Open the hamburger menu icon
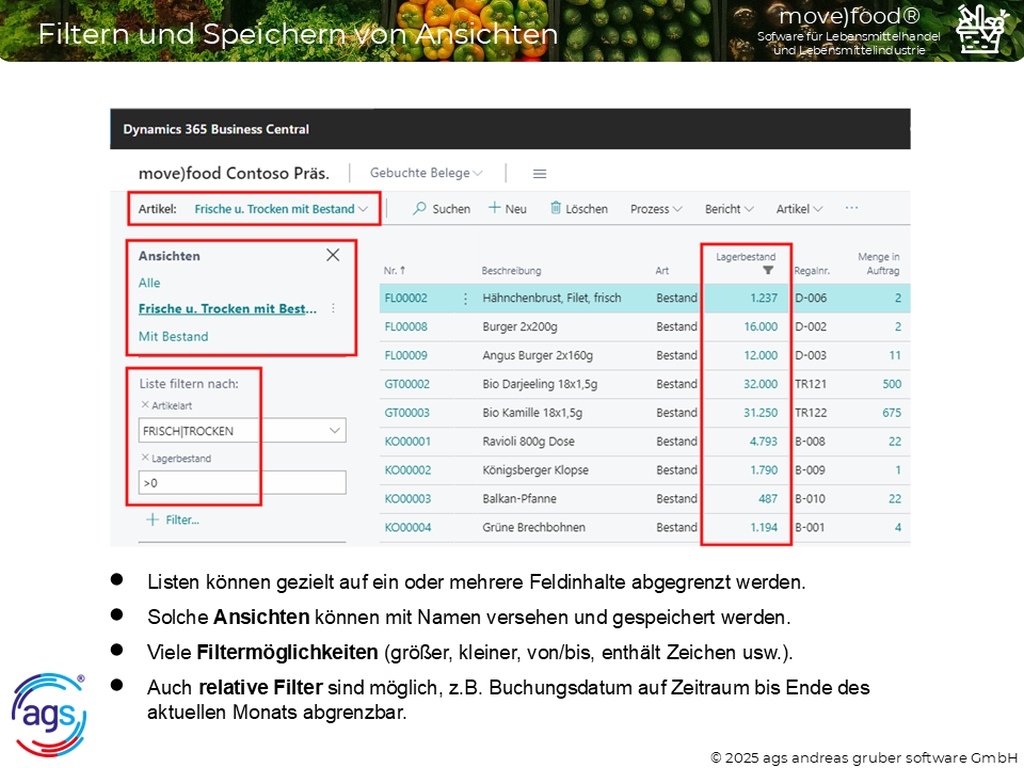 tap(539, 174)
